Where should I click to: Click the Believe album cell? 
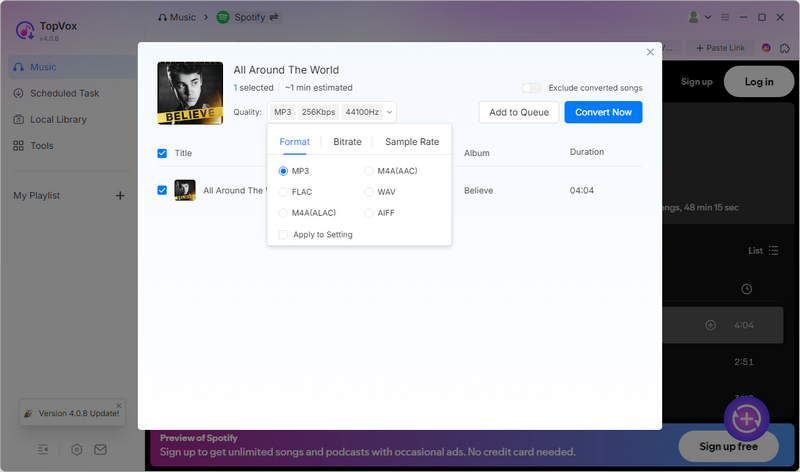(x=478, y=190)
